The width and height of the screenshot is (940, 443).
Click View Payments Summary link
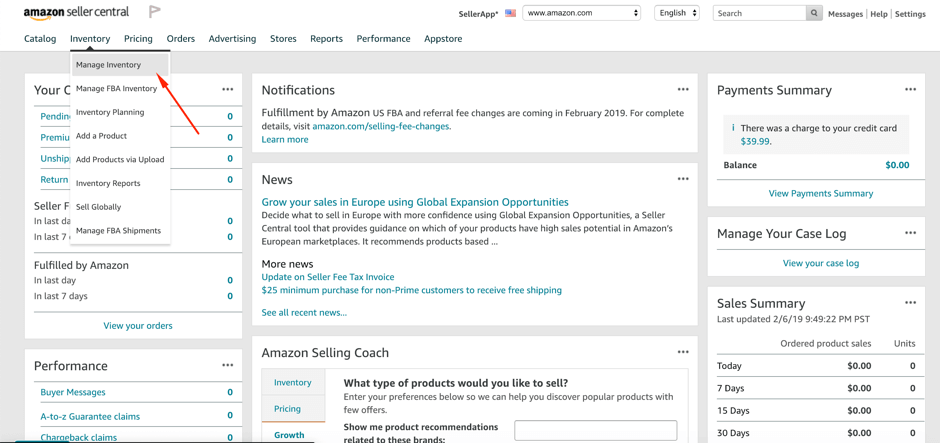click(821, 194)
